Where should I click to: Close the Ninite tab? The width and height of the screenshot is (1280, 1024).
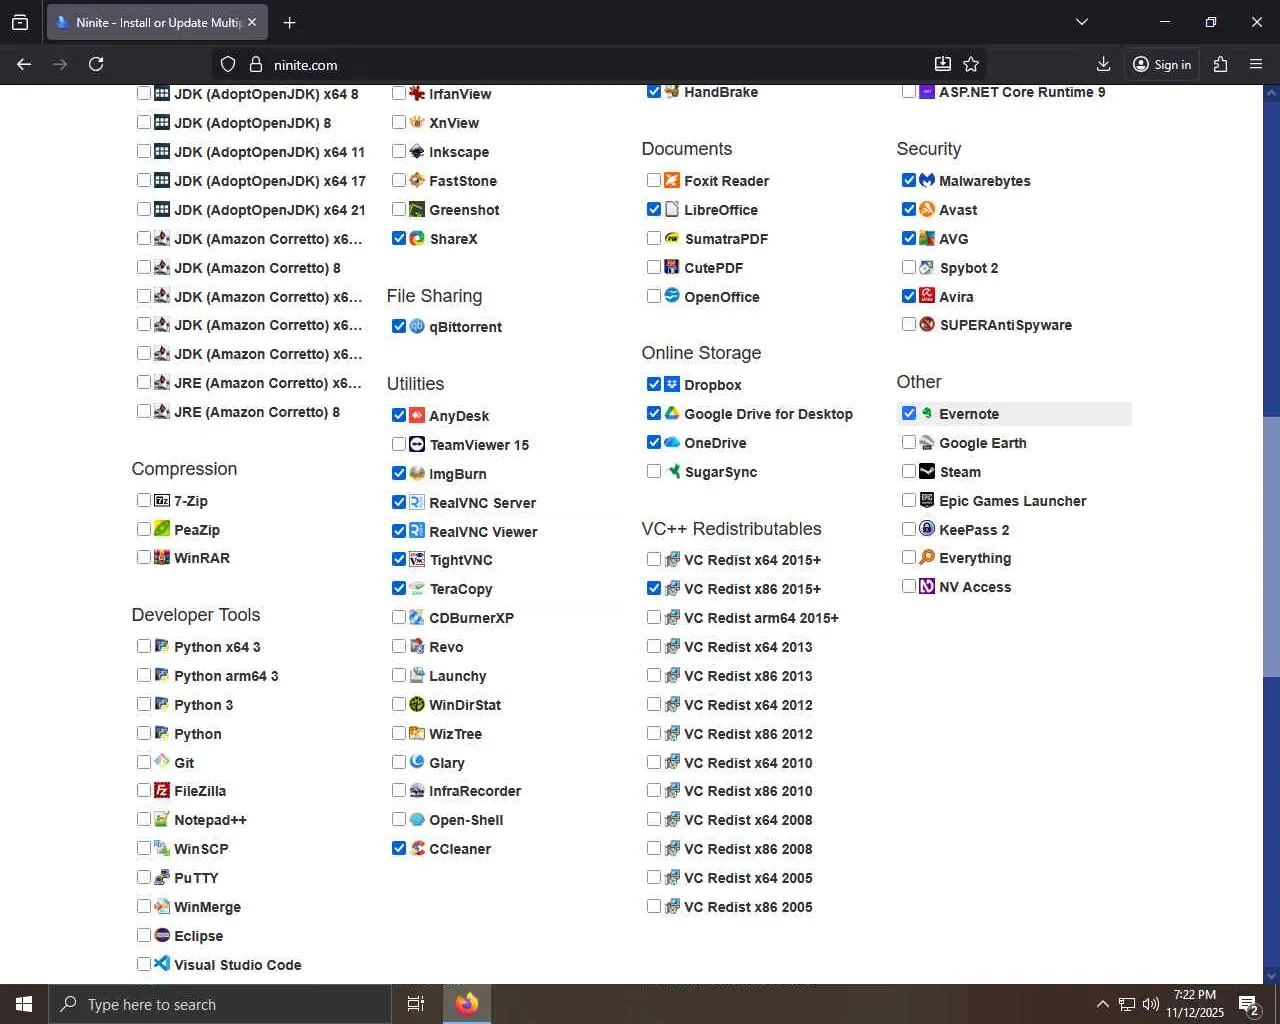[252, 22]
